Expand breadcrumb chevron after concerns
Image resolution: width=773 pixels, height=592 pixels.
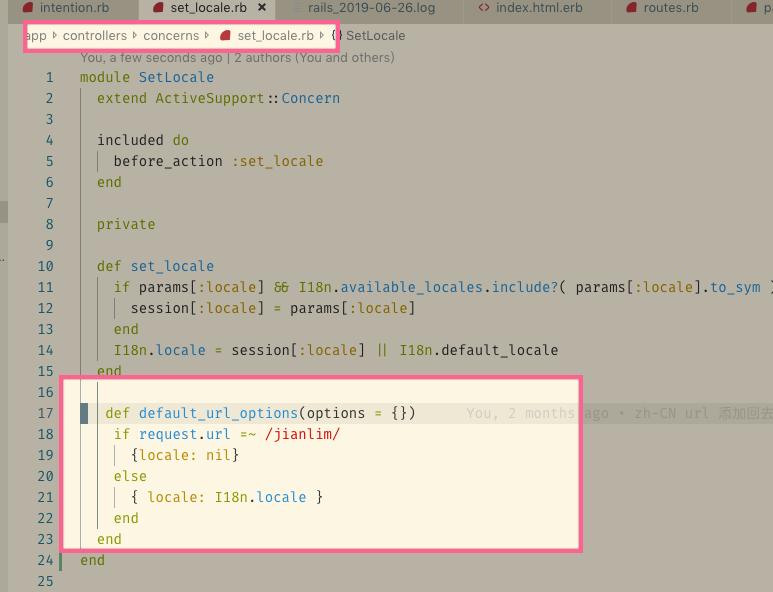coord(207,35)
